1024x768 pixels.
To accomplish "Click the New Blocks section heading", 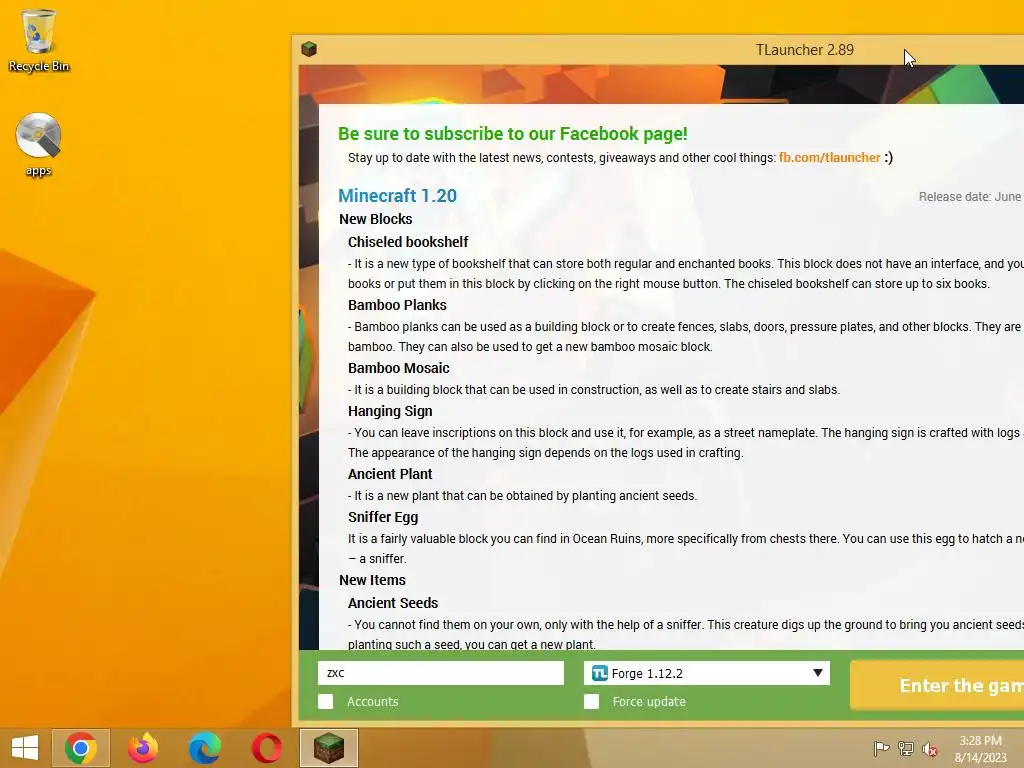I will tap(376, 219).
